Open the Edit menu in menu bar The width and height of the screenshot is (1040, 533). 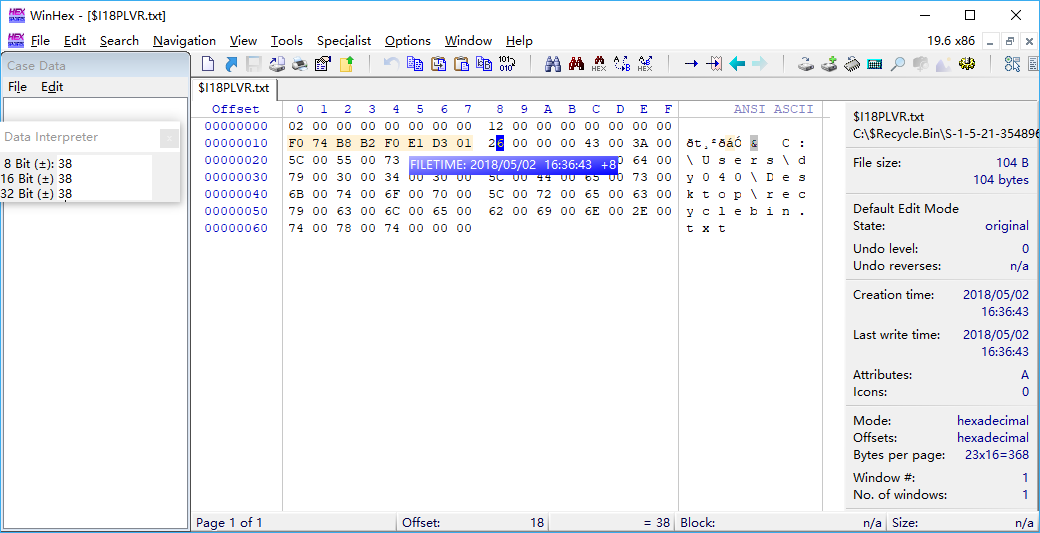75,40
